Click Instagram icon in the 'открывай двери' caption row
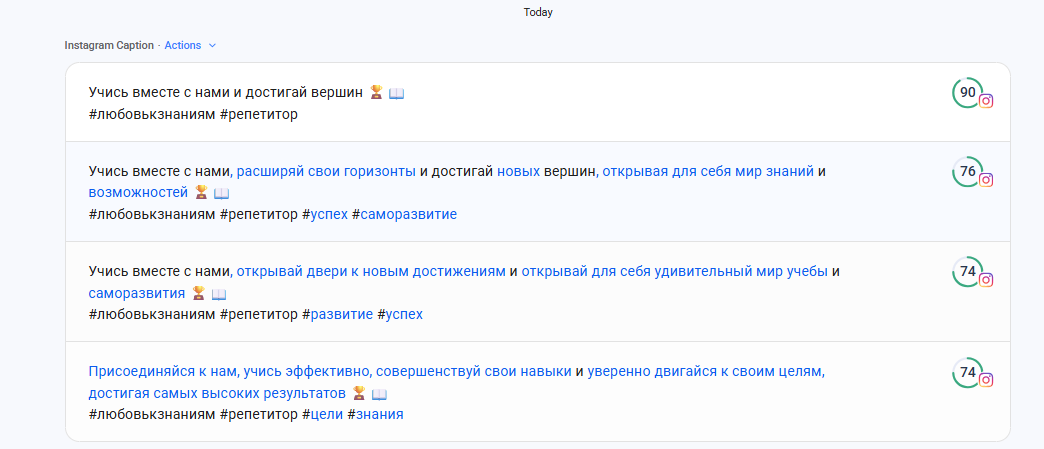 [986, 280]
